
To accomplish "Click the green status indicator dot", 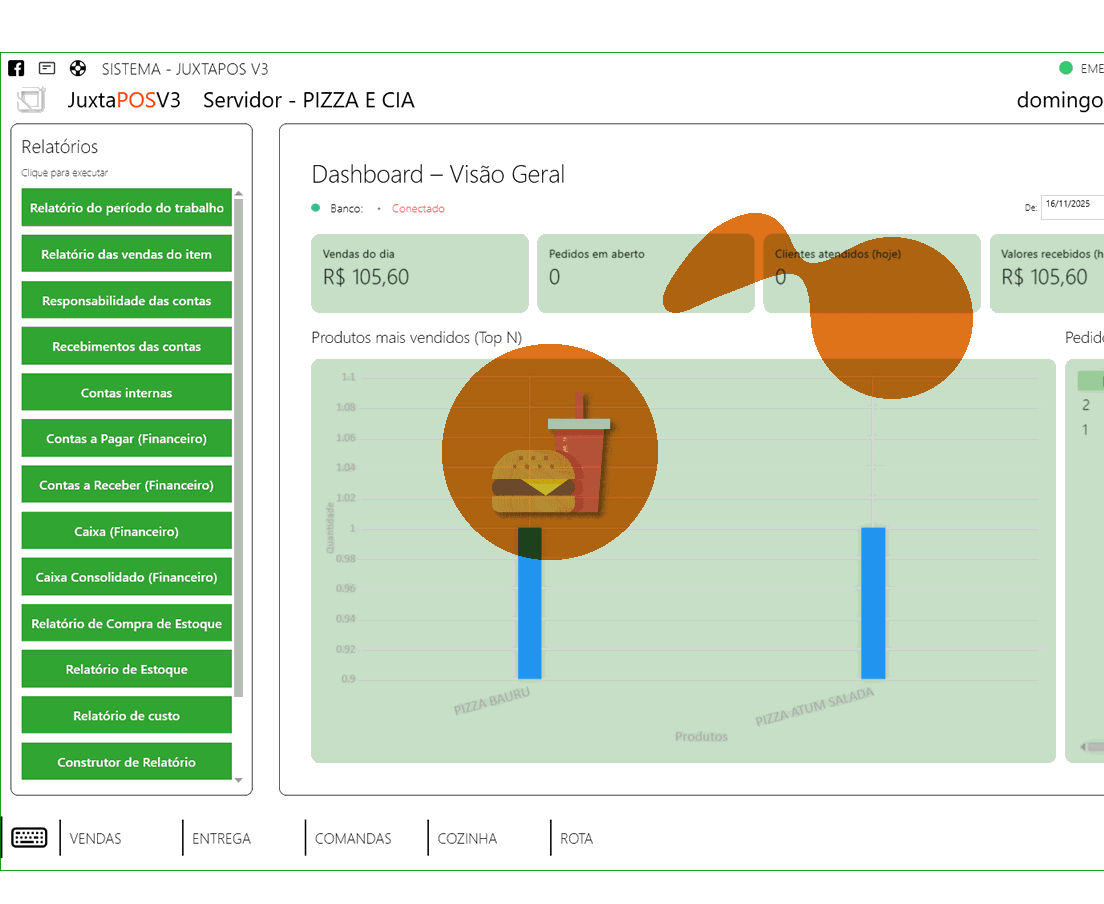I will click(1066, 69).
